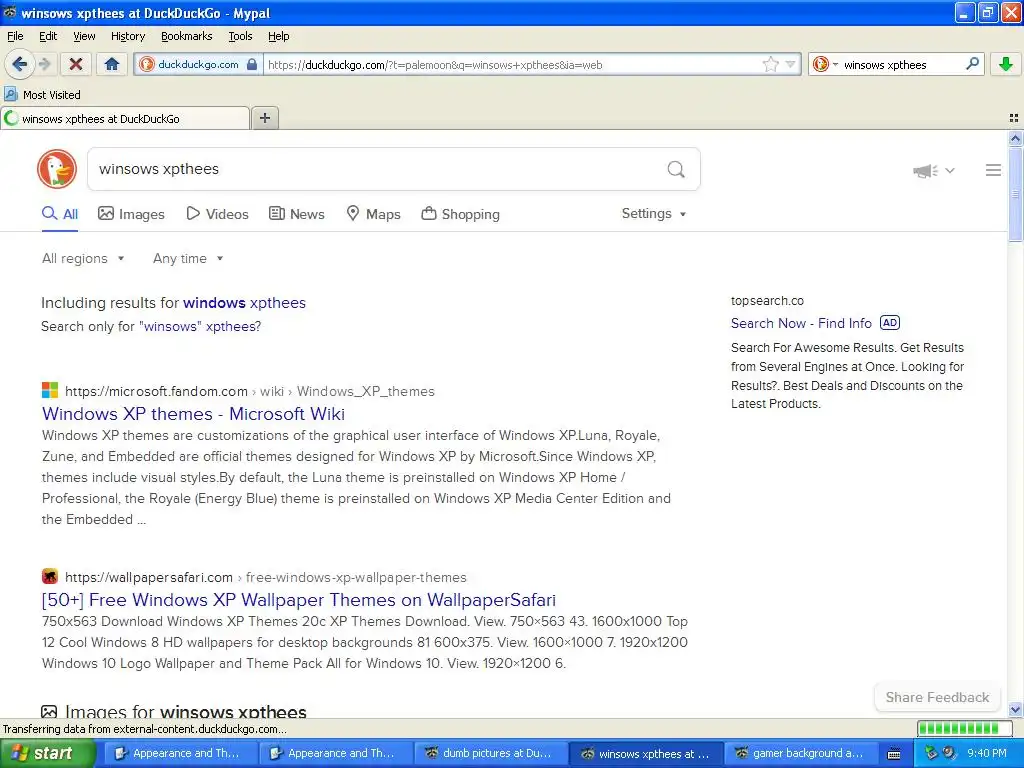1024x768 pixels.
Task: Click the keyboard icon on the taskbar
Action: pos(894,754)
